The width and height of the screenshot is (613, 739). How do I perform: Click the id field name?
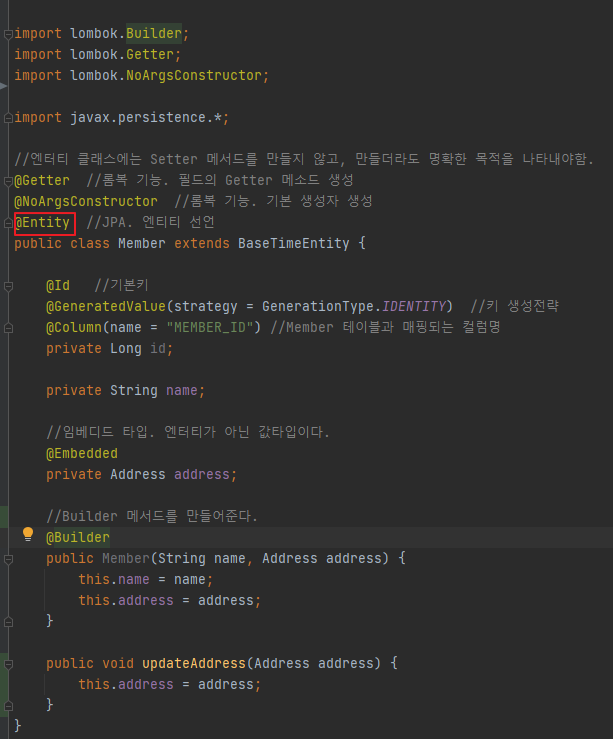click(x=158, y=348)
